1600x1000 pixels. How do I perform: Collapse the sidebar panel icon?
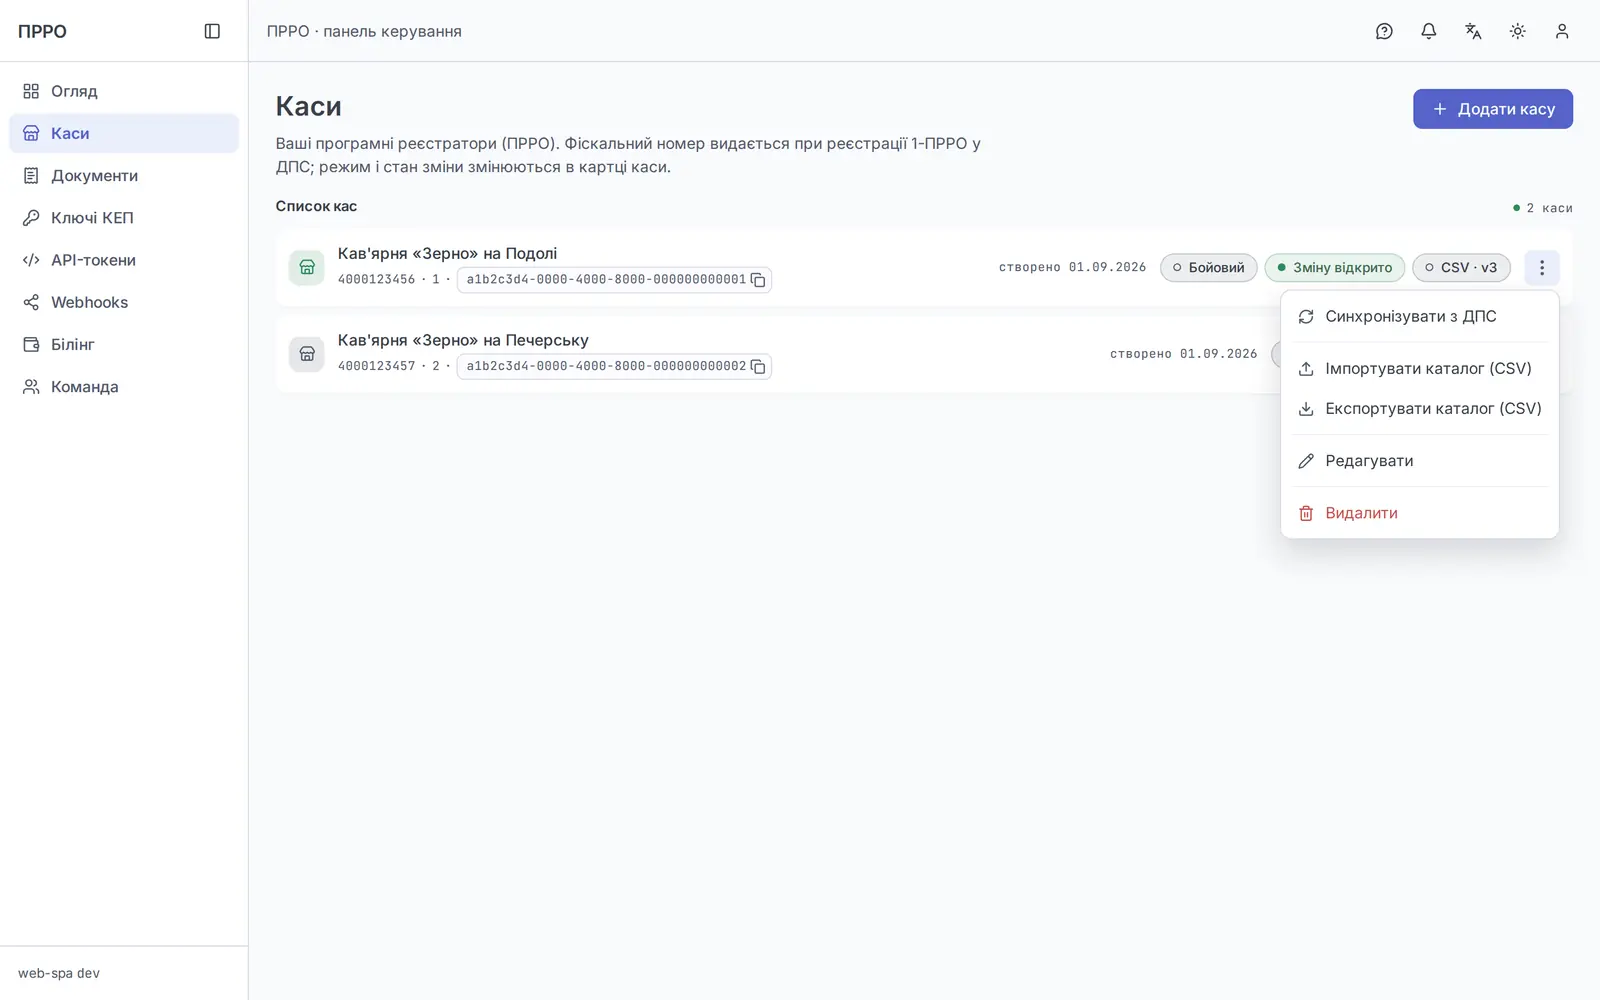tap(212, 31)
